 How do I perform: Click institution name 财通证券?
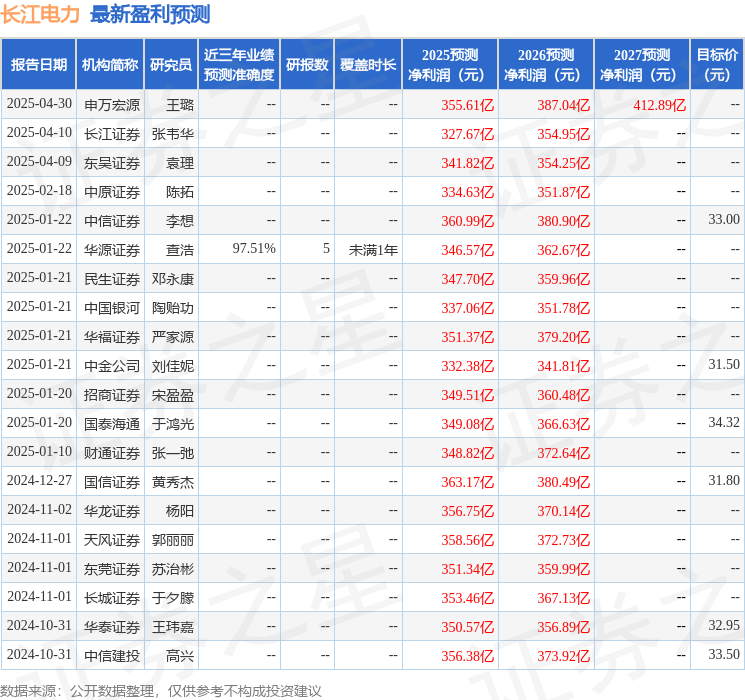coord(112,453)
